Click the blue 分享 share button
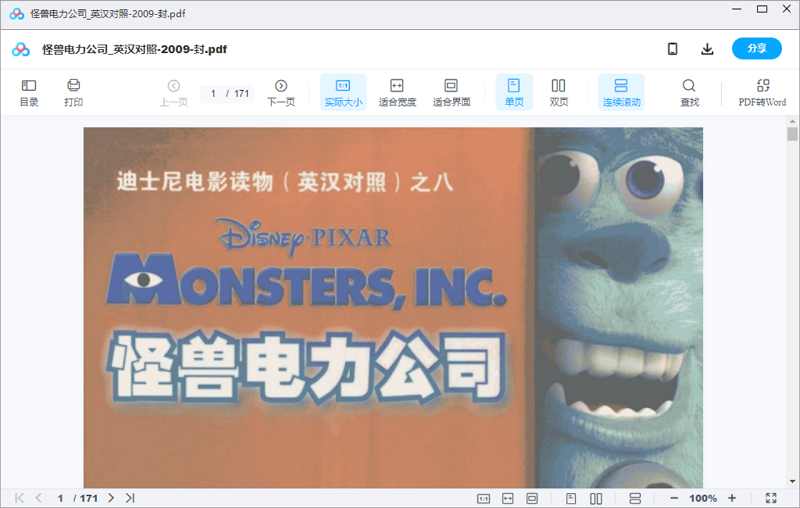 (757, 49)
